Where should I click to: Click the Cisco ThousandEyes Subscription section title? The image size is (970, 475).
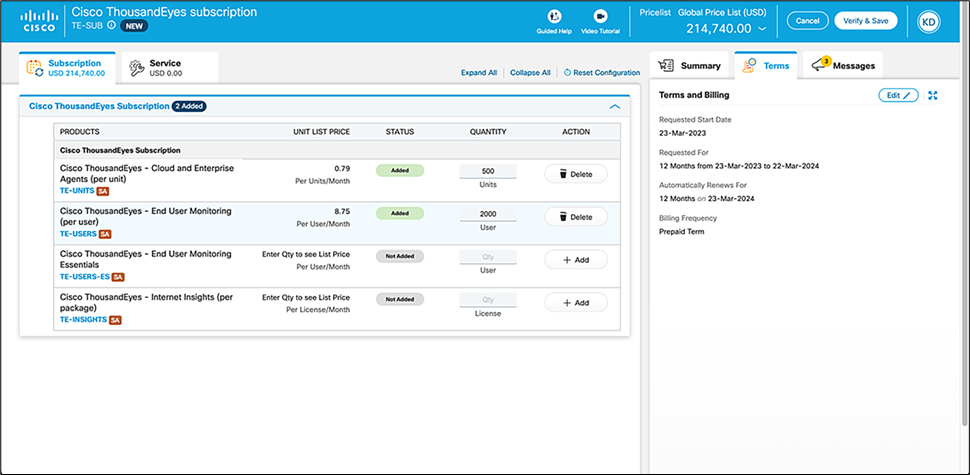[x=99, y=106]
